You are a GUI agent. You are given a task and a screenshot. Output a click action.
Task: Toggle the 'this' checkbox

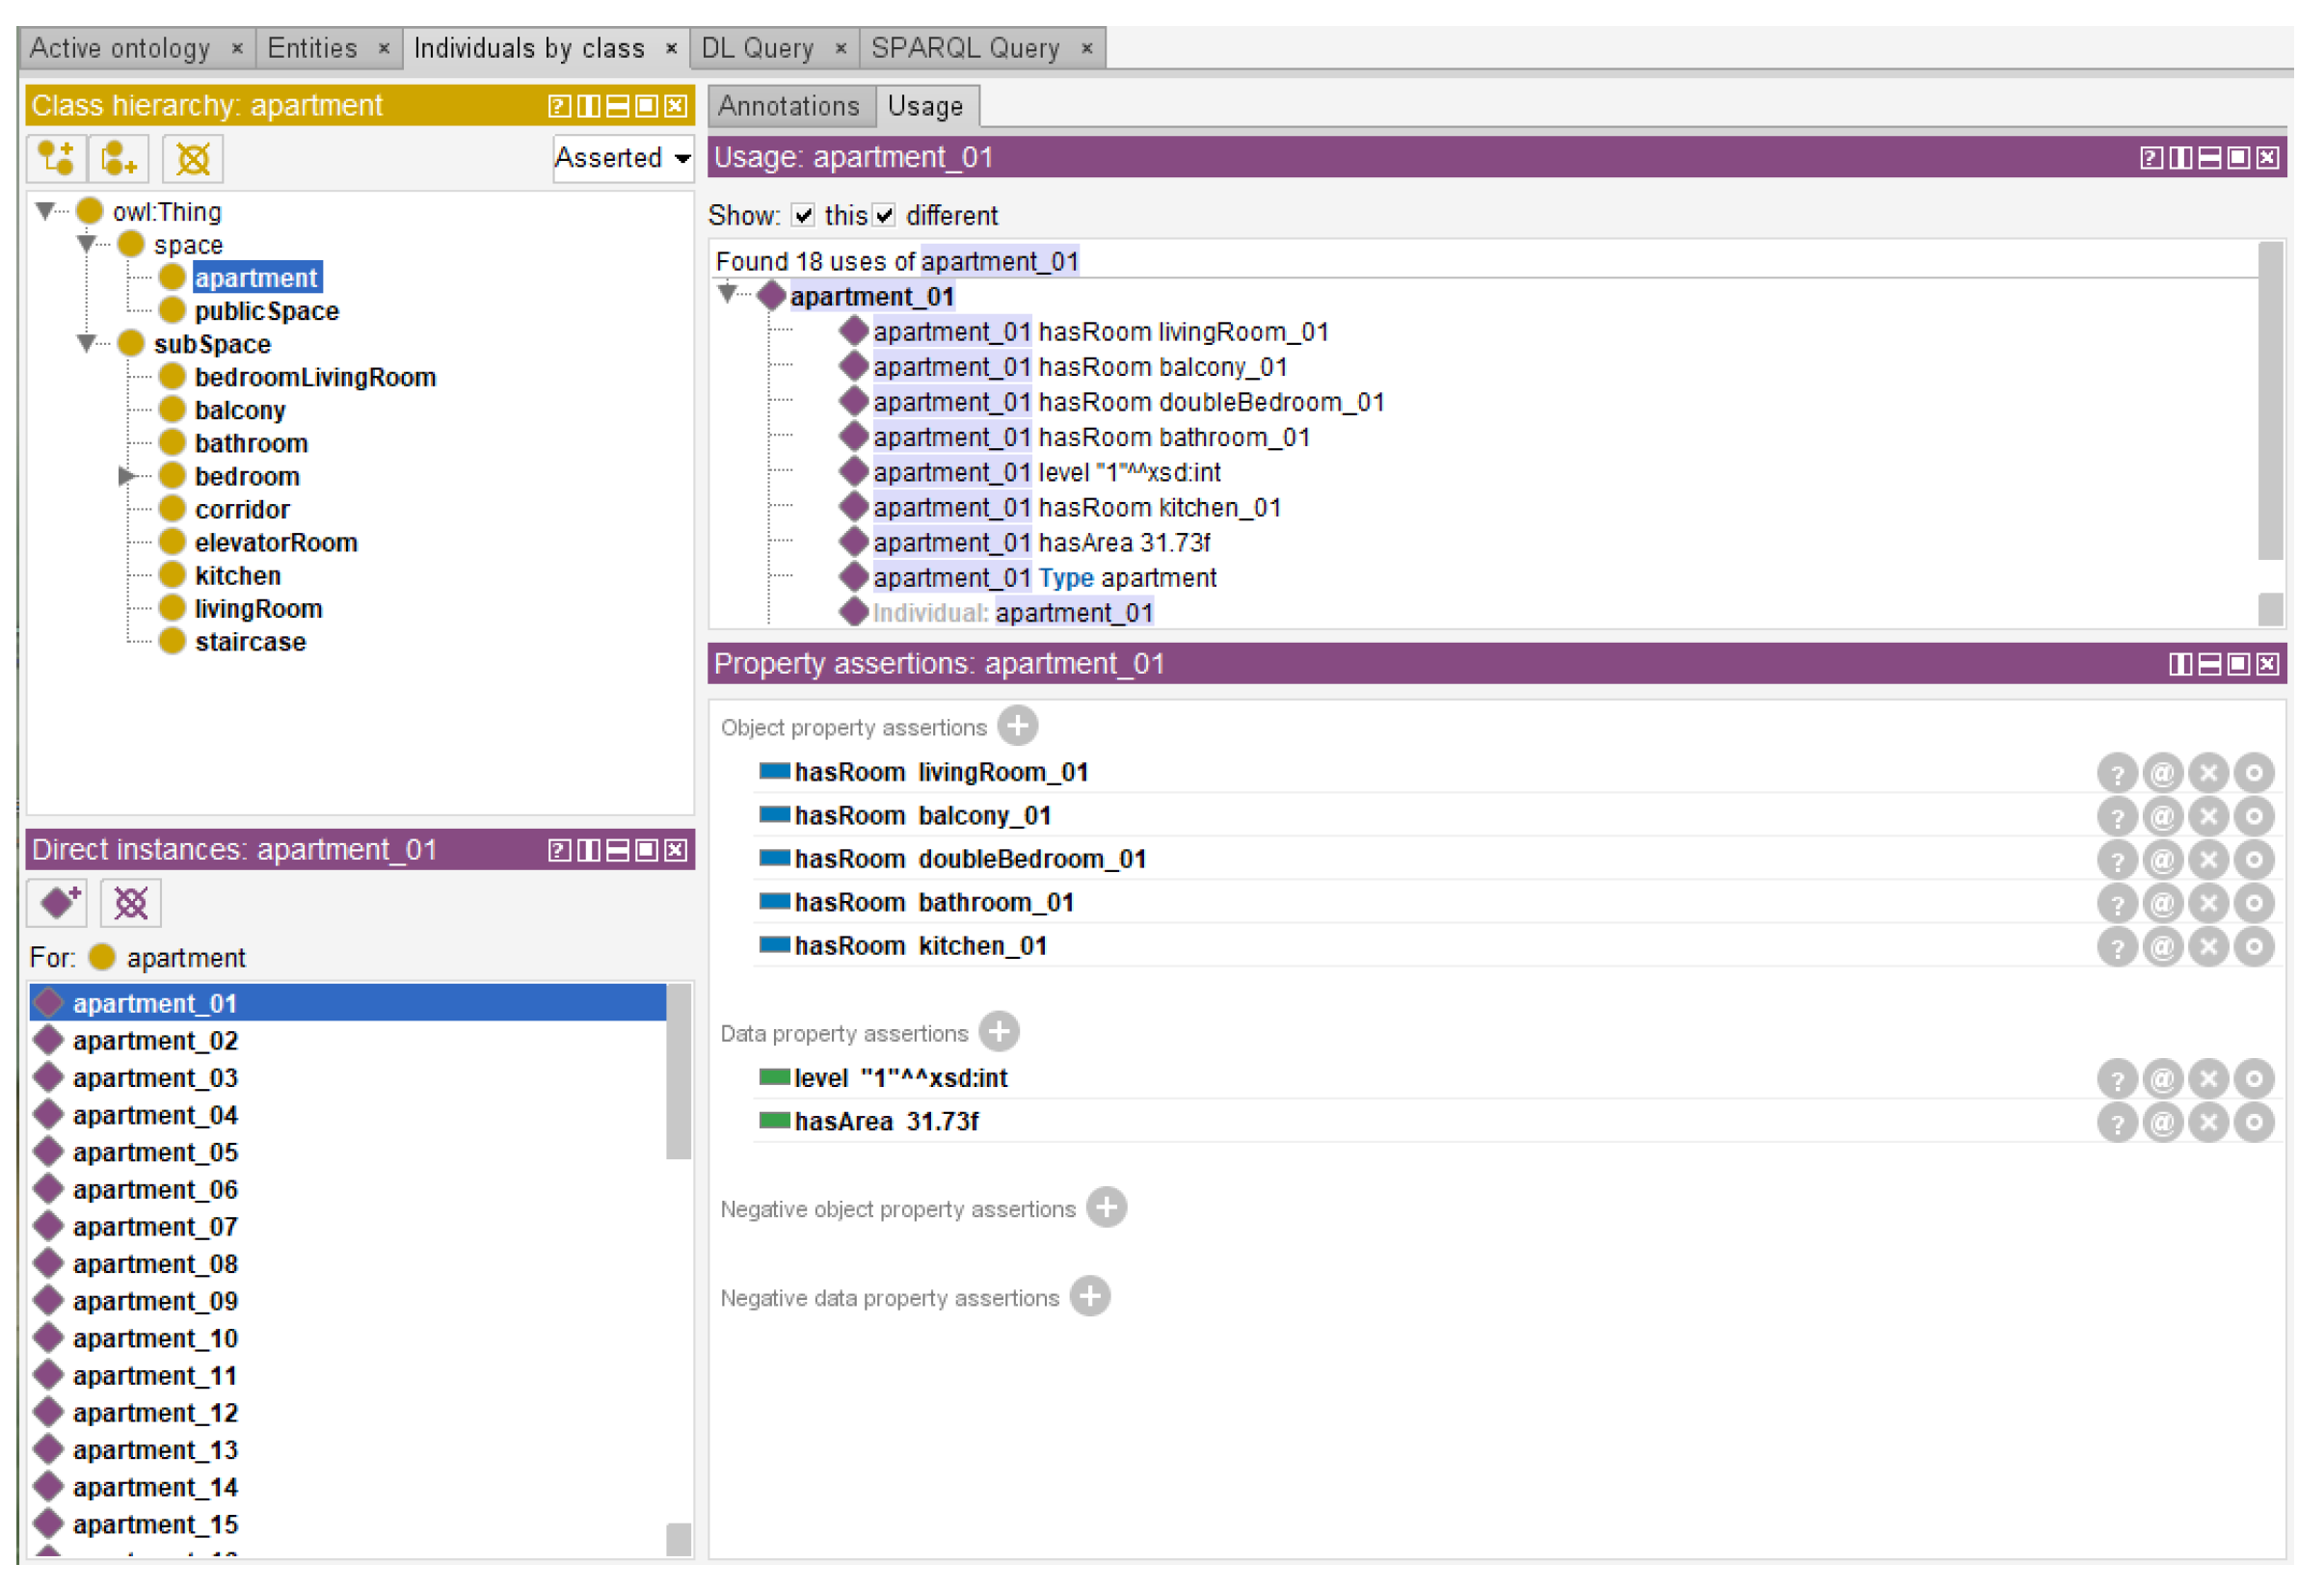[805, 215]
